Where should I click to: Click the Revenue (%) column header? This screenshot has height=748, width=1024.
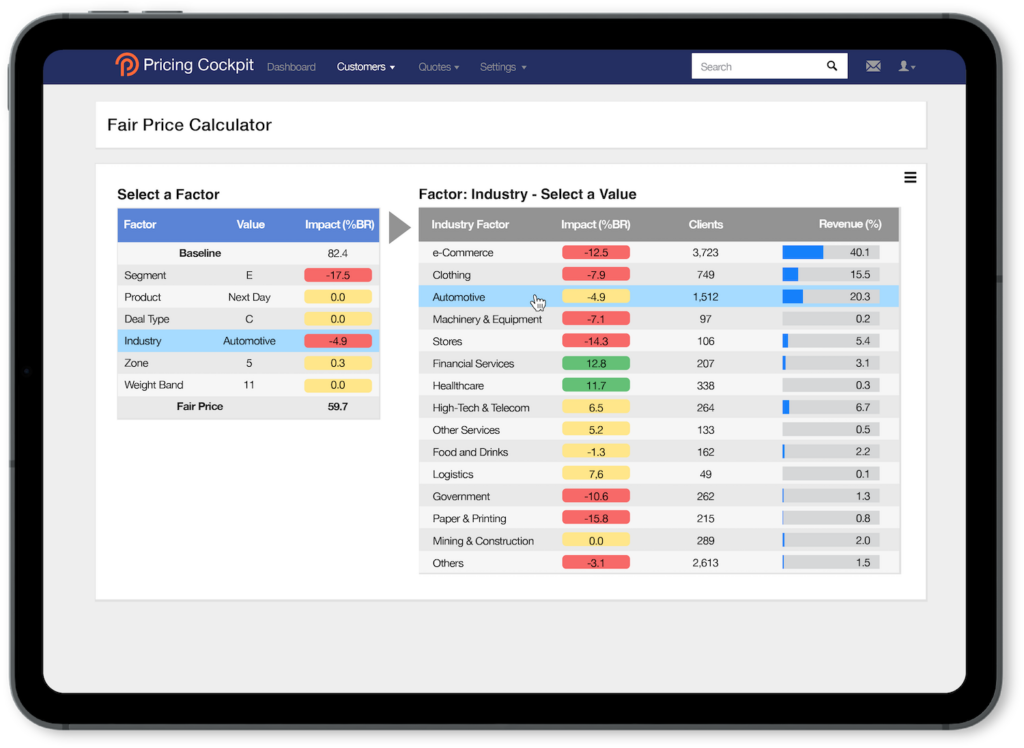[x=849, y=225]
